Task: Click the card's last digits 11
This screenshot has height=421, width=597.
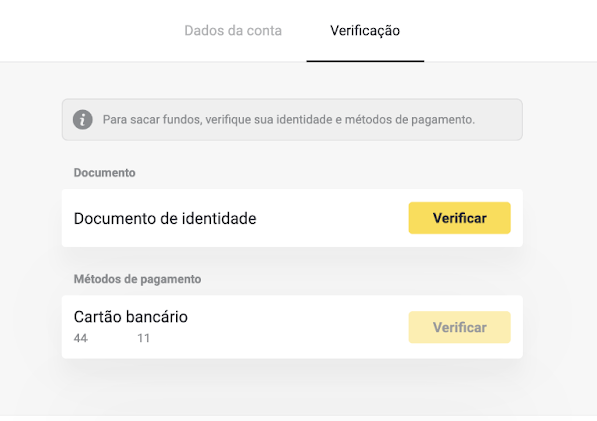Action: [x=144, y=338]
